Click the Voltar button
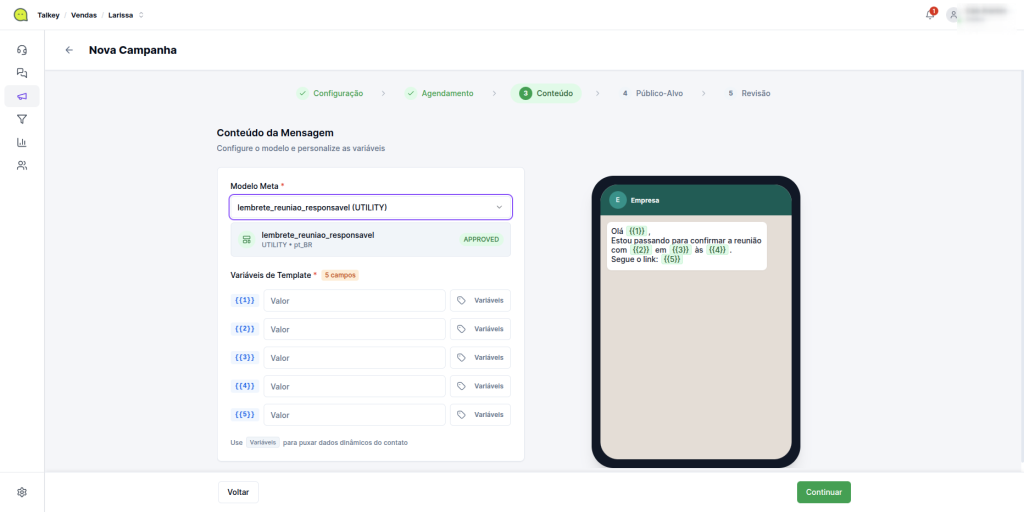This screenshot has width=1024, height=512. (x=238, y=492)
